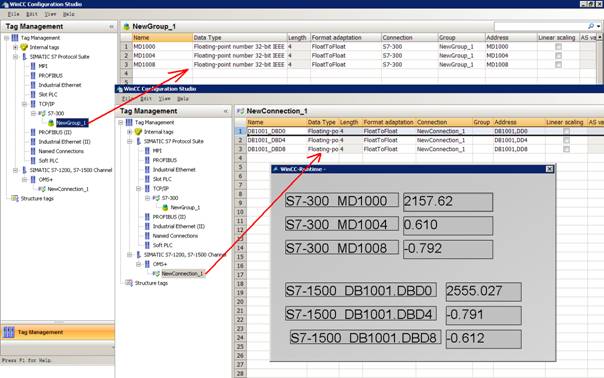Image resolution: width=604 pixels, height=378 pixels.
Task: Select the OMS+ tree item in left tree
Action: 45,180
